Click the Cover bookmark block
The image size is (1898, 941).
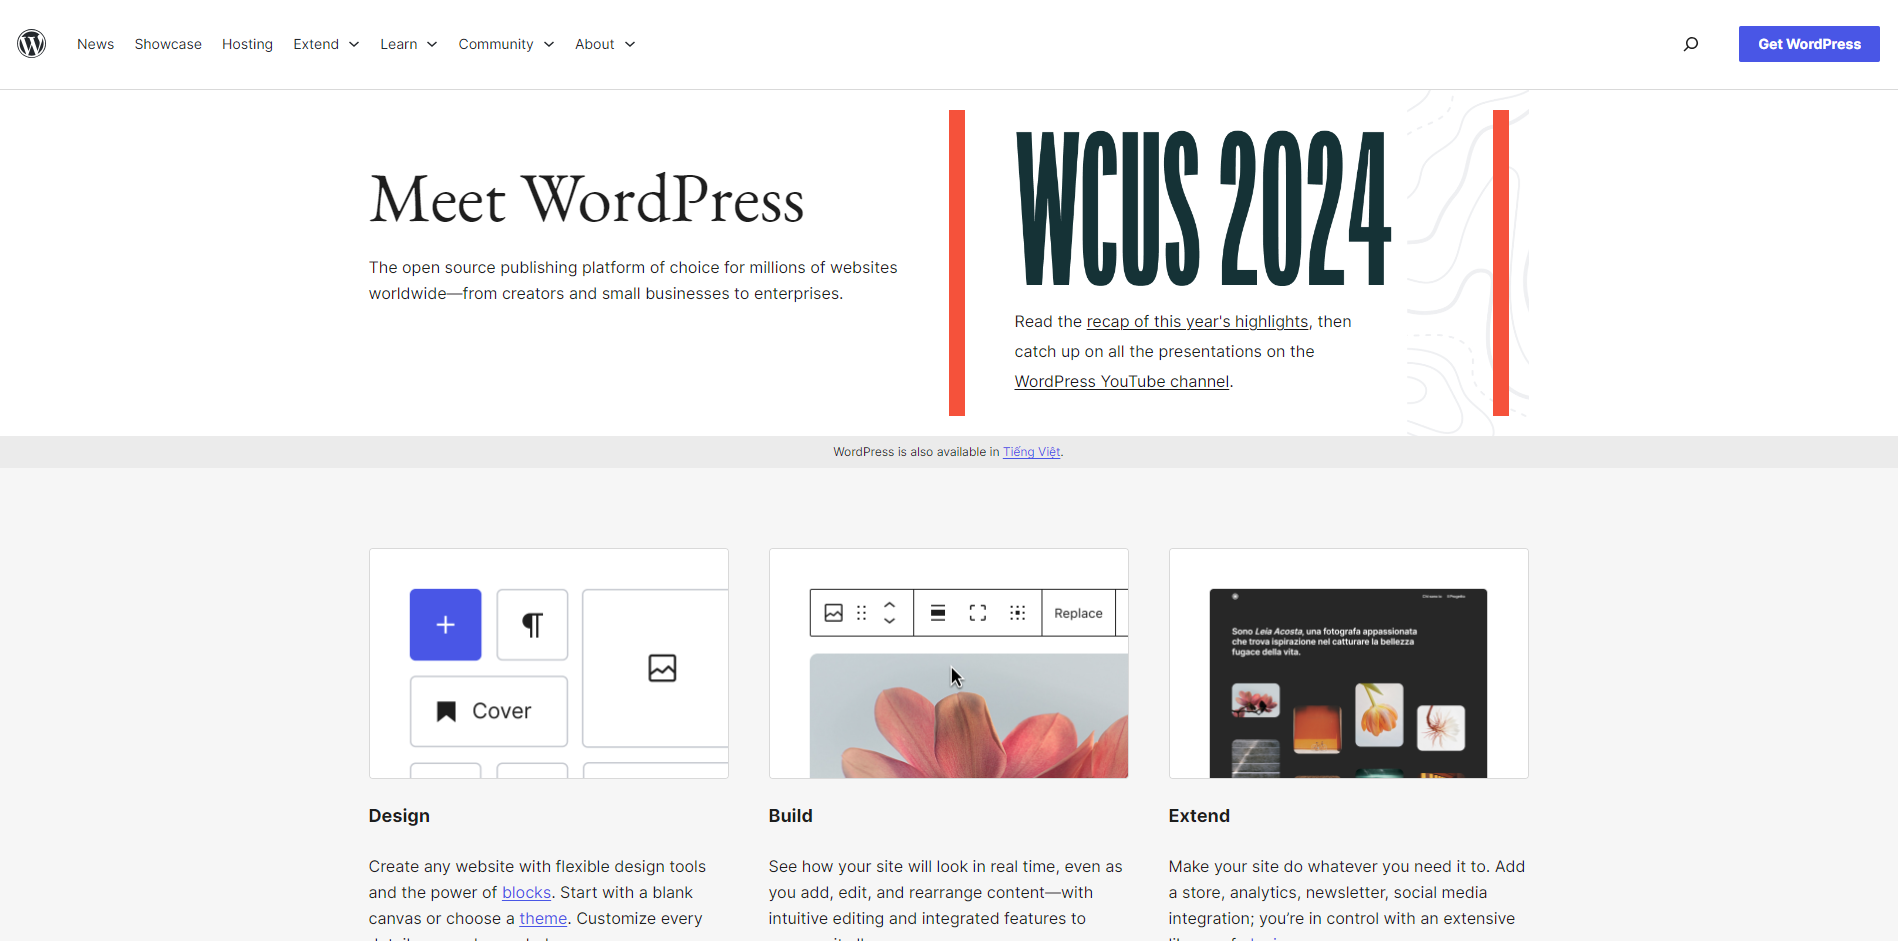(x=489, y=711)
